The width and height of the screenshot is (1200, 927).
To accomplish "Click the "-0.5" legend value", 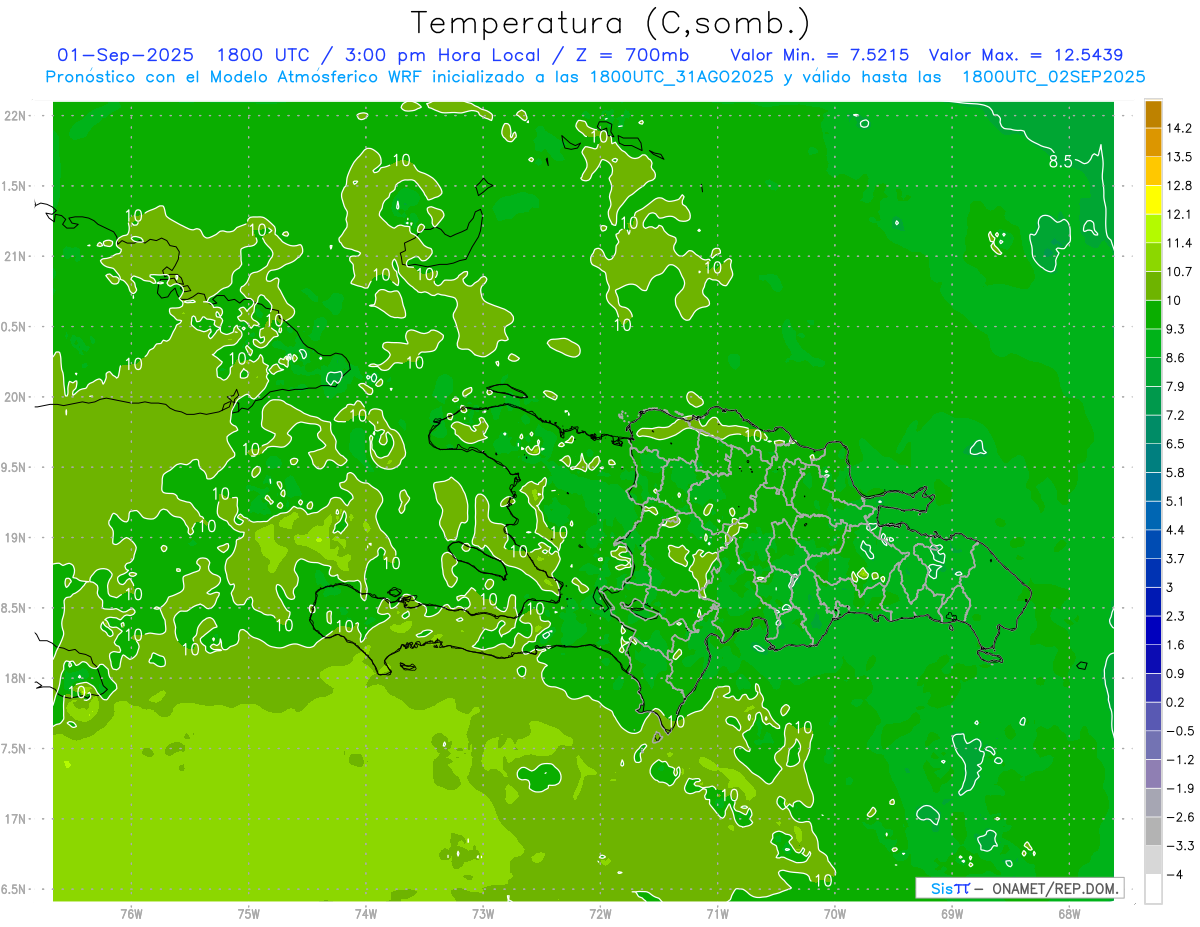I will coord(1180,731).
